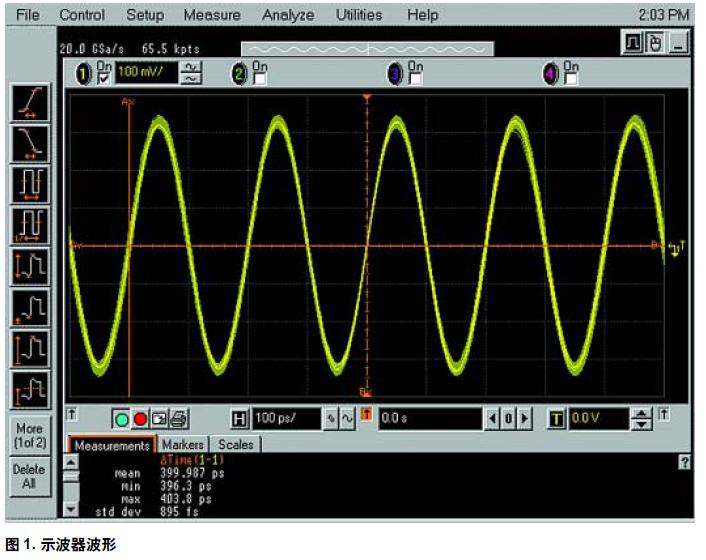Toggle channel 1 On checkbox
706x560 pixels.
point(100,76)
